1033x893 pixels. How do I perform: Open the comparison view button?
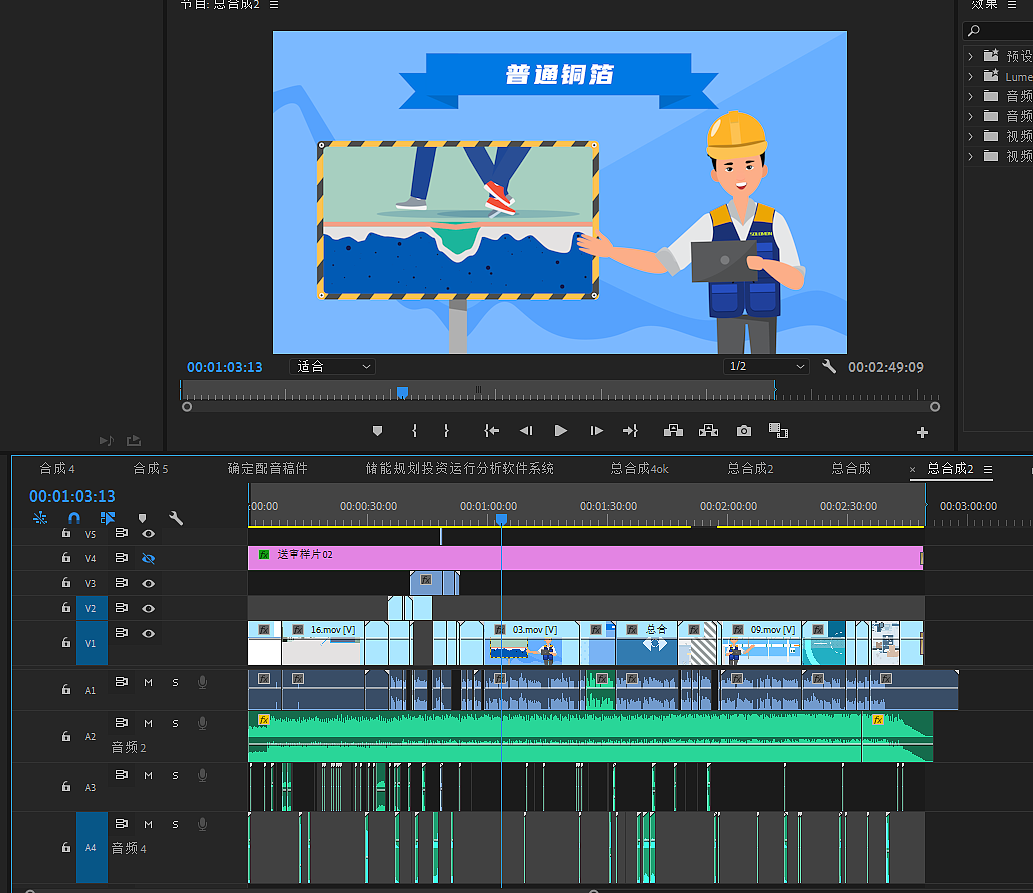click(x=778, y=431)
